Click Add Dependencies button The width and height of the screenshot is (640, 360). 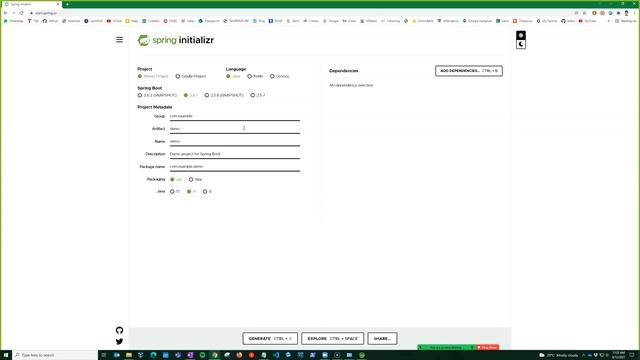pos(469,71)
